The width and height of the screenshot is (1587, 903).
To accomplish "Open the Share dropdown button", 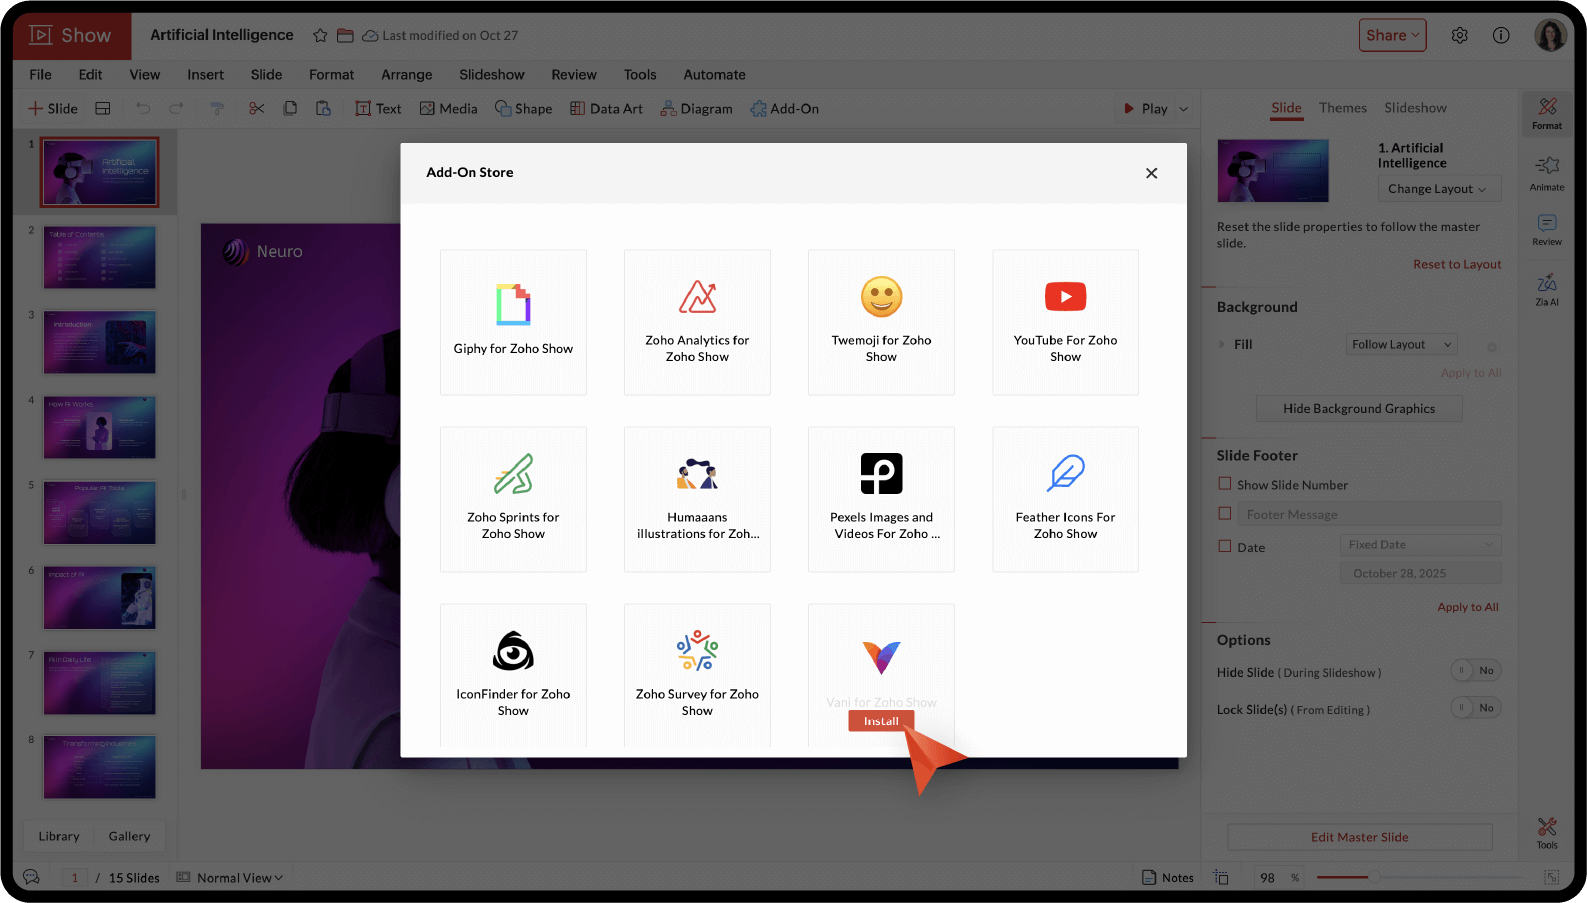I will tap(1392, 35).
